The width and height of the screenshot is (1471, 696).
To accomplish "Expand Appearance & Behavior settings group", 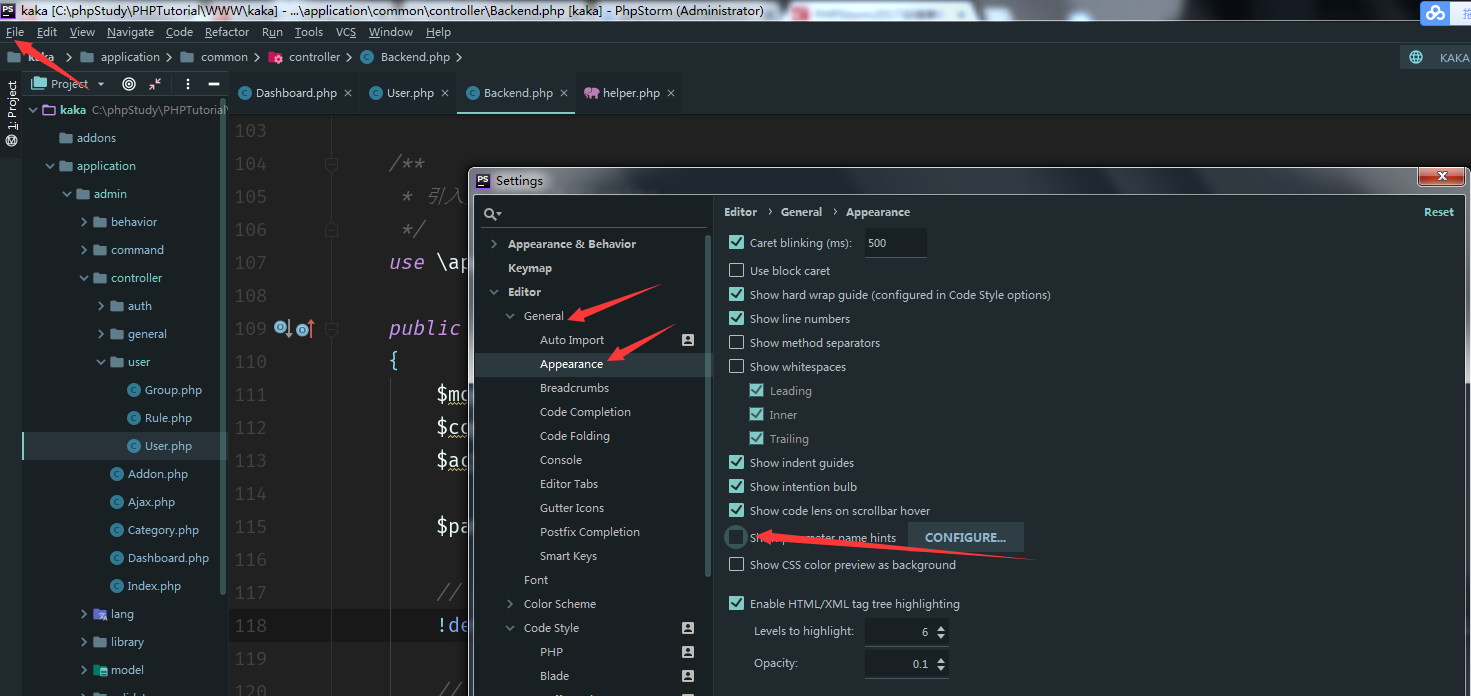I will (494, 244).
